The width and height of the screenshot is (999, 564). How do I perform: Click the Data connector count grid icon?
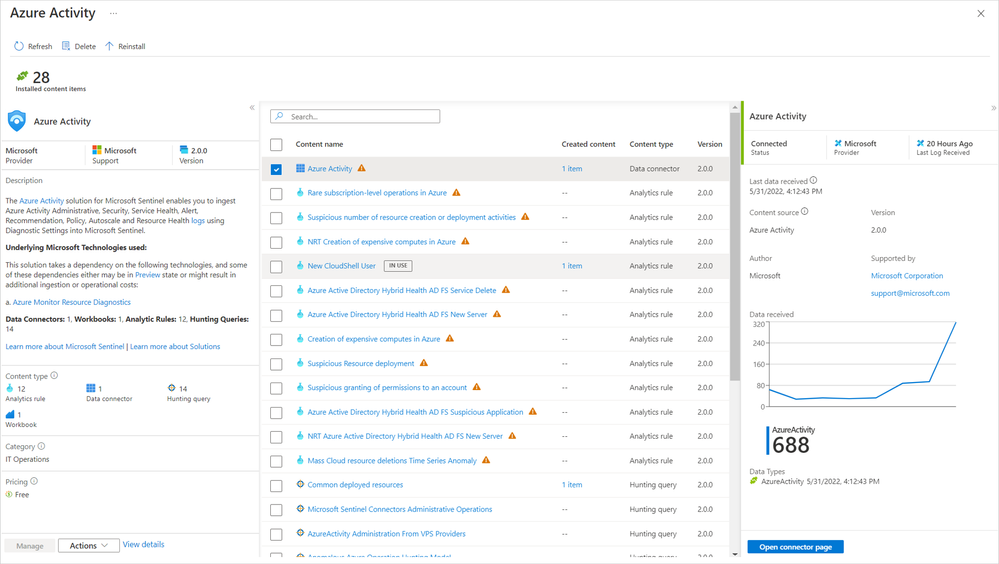(x=90, y=388)
